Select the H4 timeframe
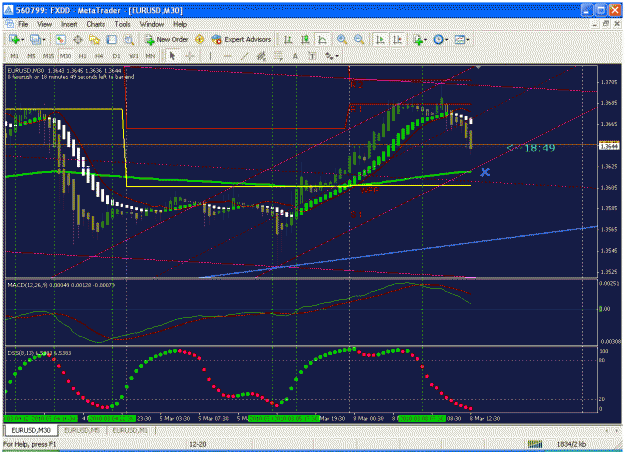Viewport: 625px width, 452px height. 99,56
